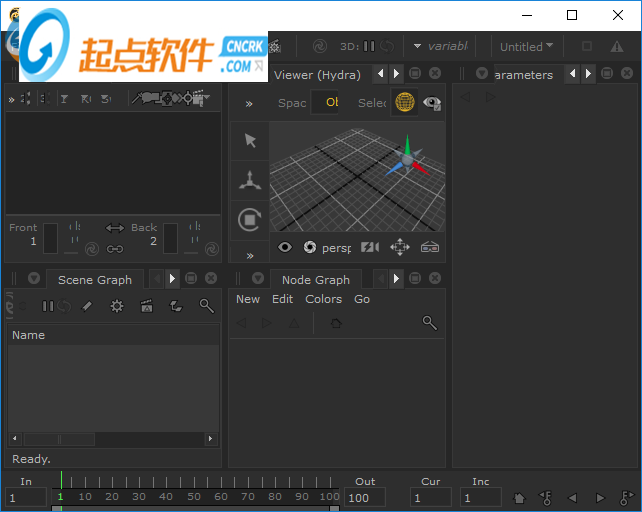Viewport: 642px width, 512px height.
Task: Select the arrow selection tool in Viewer
Action: [x=250, y=141]
